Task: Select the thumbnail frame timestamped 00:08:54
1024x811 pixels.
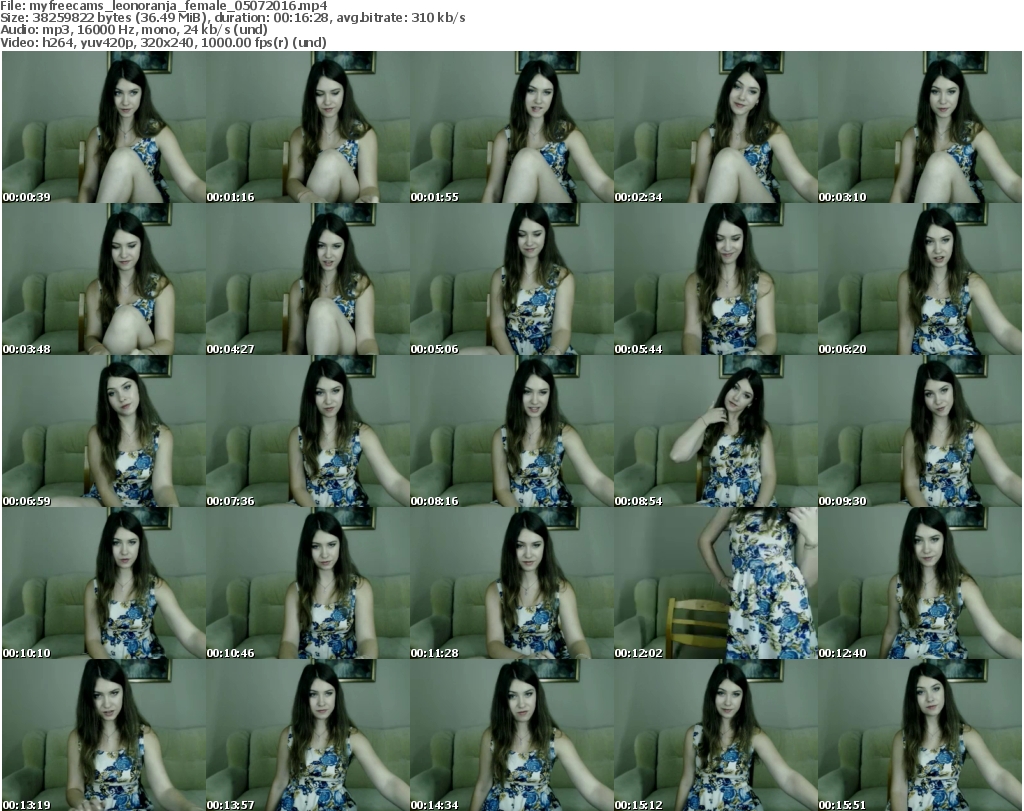Action: point(716,431)
